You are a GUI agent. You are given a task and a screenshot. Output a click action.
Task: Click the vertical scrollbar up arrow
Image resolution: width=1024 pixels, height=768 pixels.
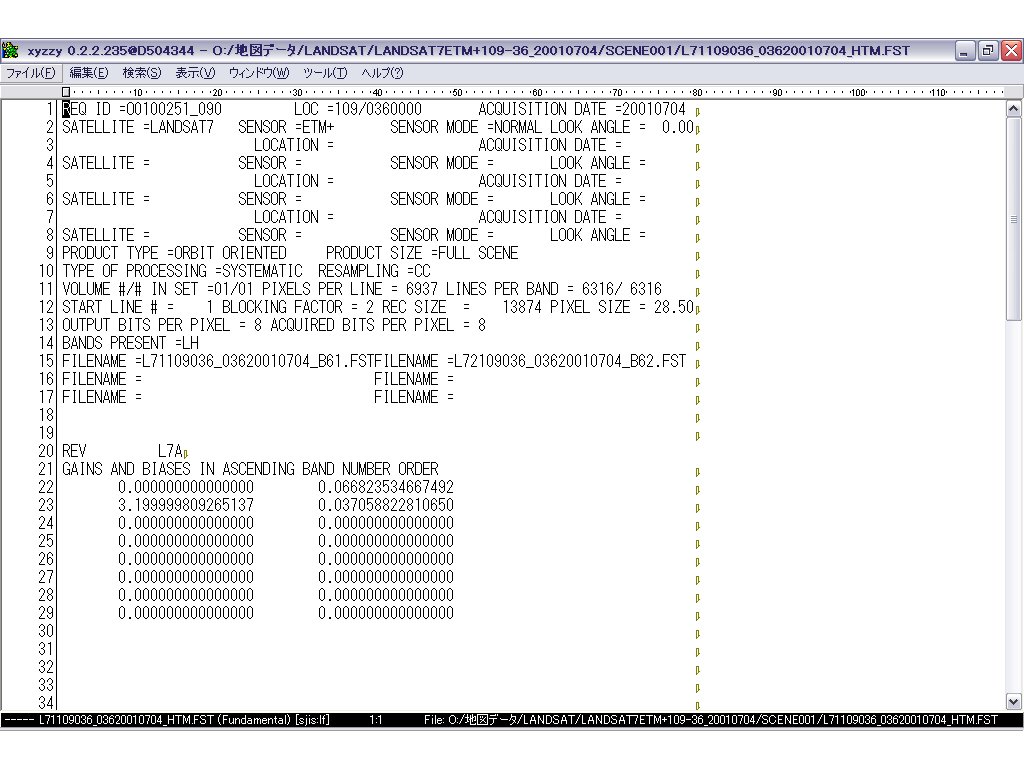pos(1014,108)
